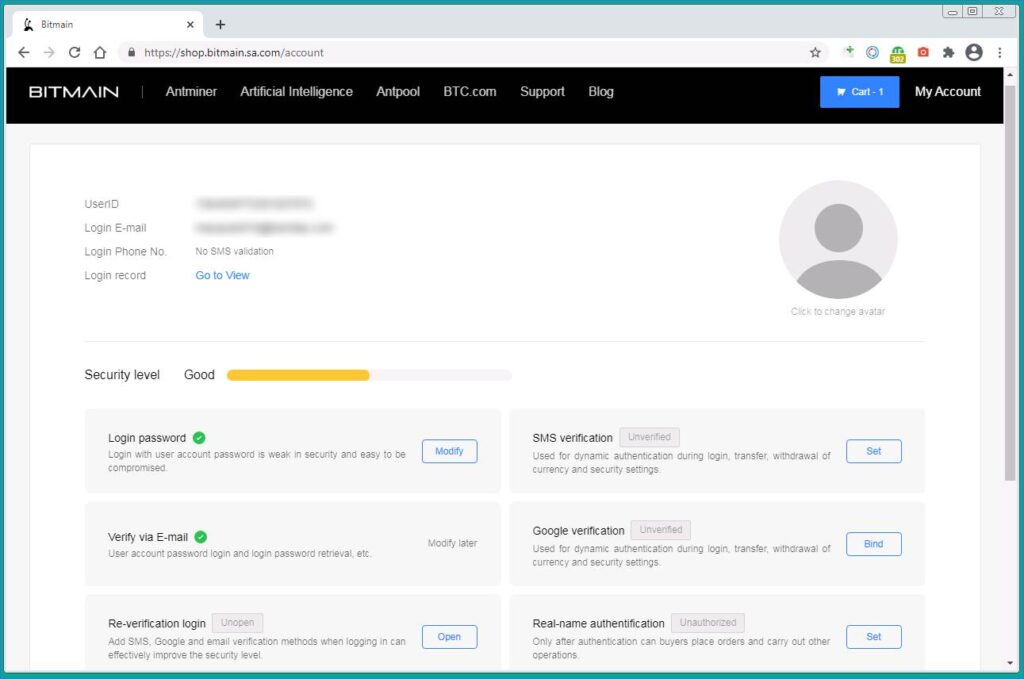Bookmark this page with the star icon

point(815,52)
